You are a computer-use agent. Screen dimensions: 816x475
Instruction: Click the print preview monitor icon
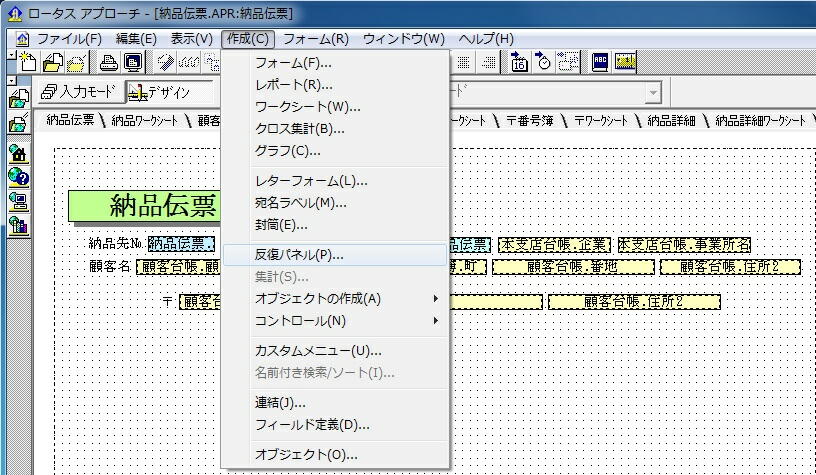coord(133,62)
